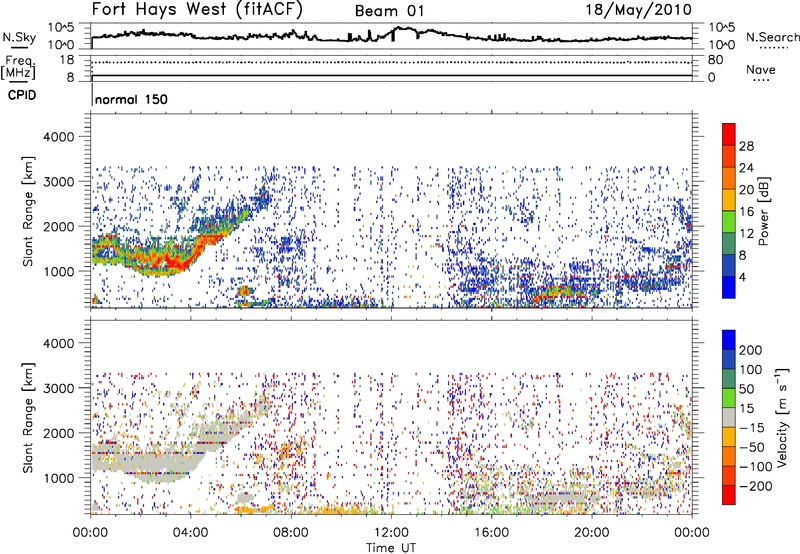Click the "12:00" time axis label
This screenshot has height=554, width=800.
tap(391, 533)
